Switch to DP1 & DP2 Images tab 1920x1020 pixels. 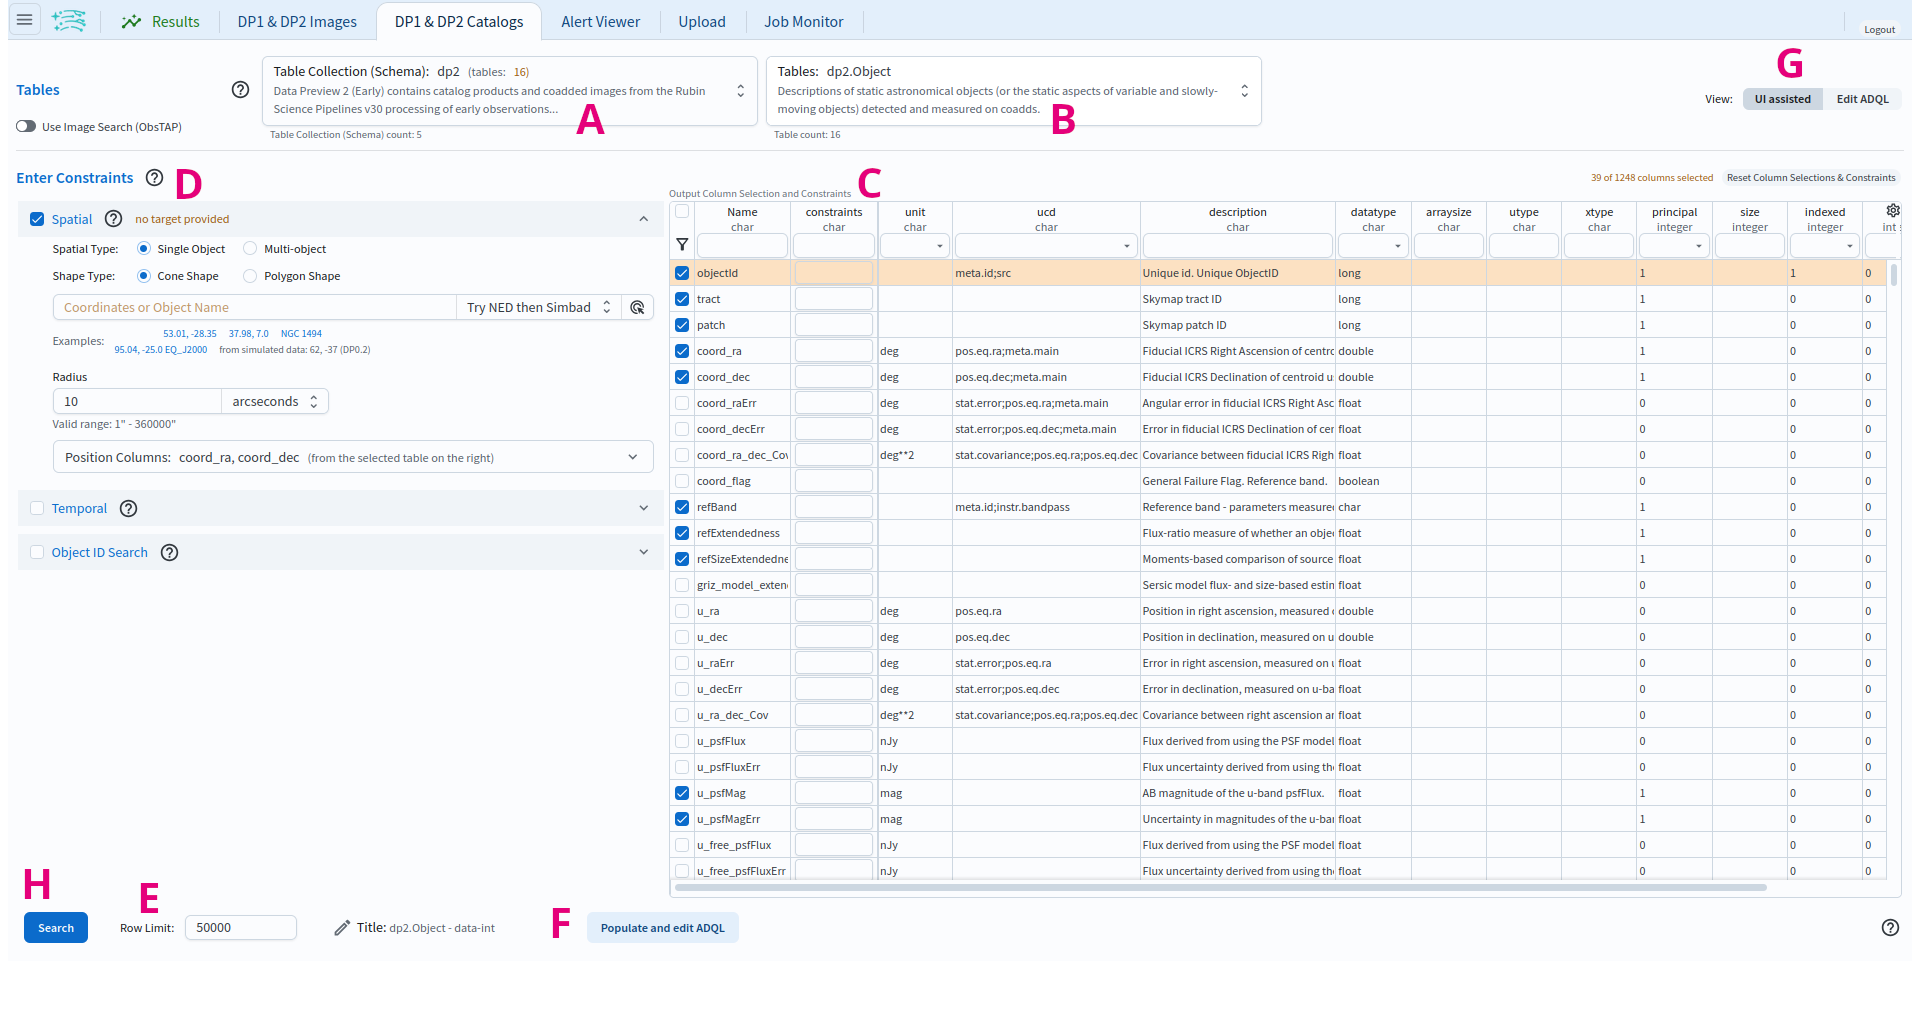[x=297, y=21]
